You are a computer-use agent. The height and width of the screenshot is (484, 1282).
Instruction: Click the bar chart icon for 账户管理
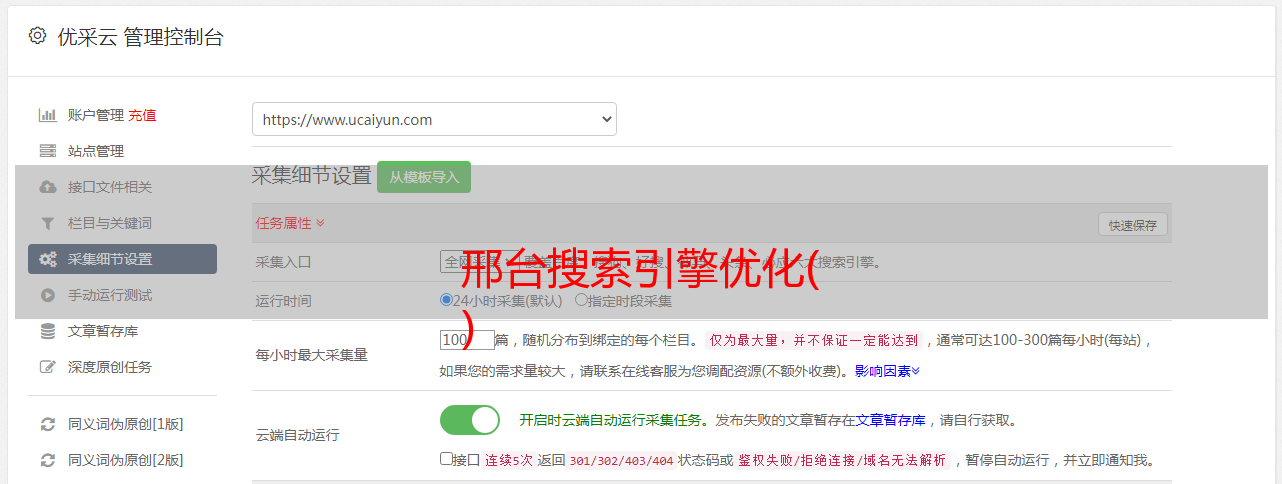tap(47, 115)
